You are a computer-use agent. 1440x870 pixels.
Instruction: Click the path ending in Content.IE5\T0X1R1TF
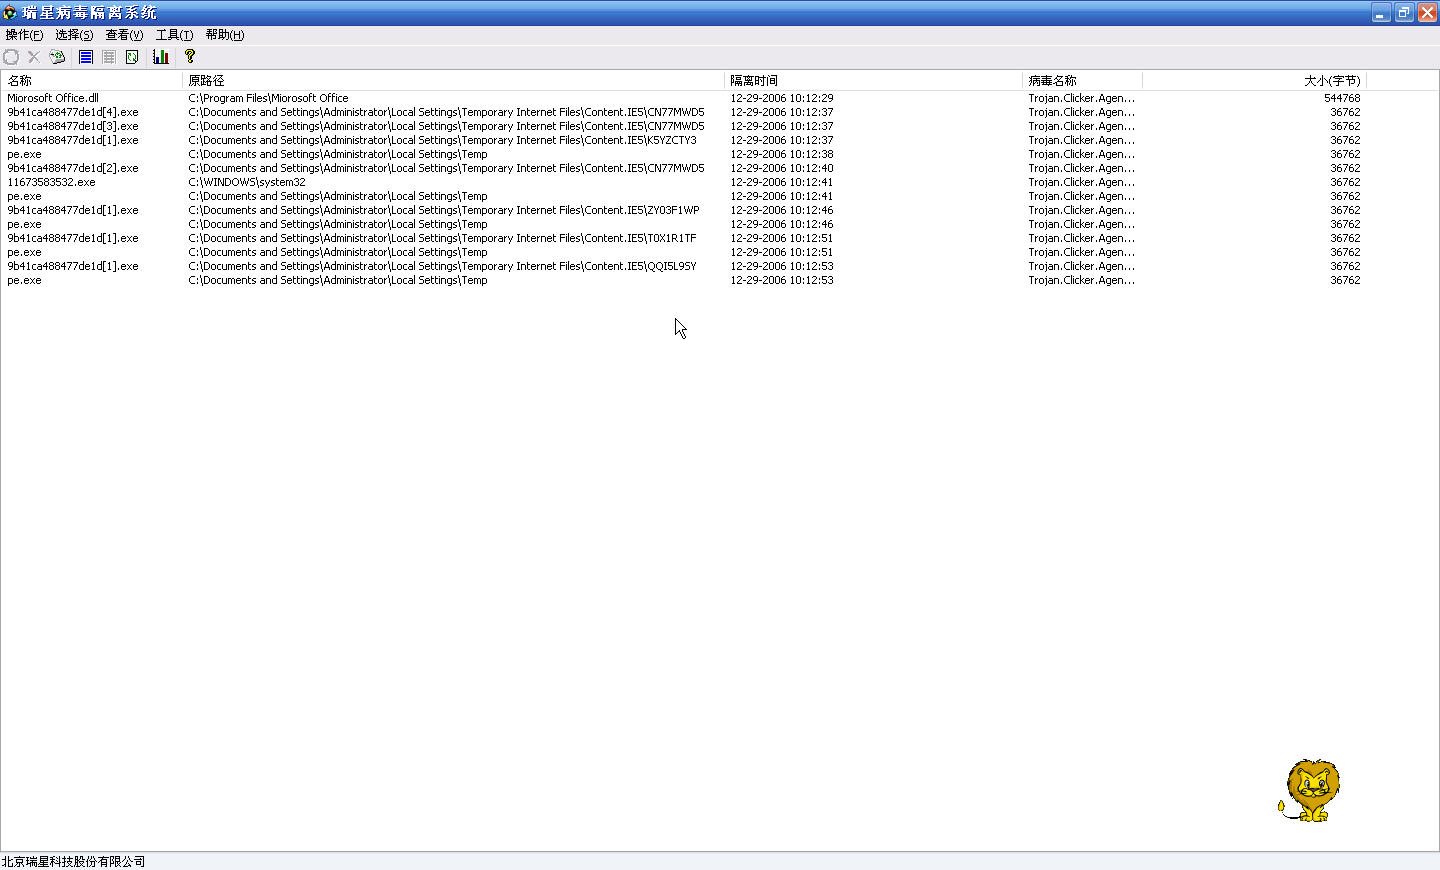pos(442,238)
